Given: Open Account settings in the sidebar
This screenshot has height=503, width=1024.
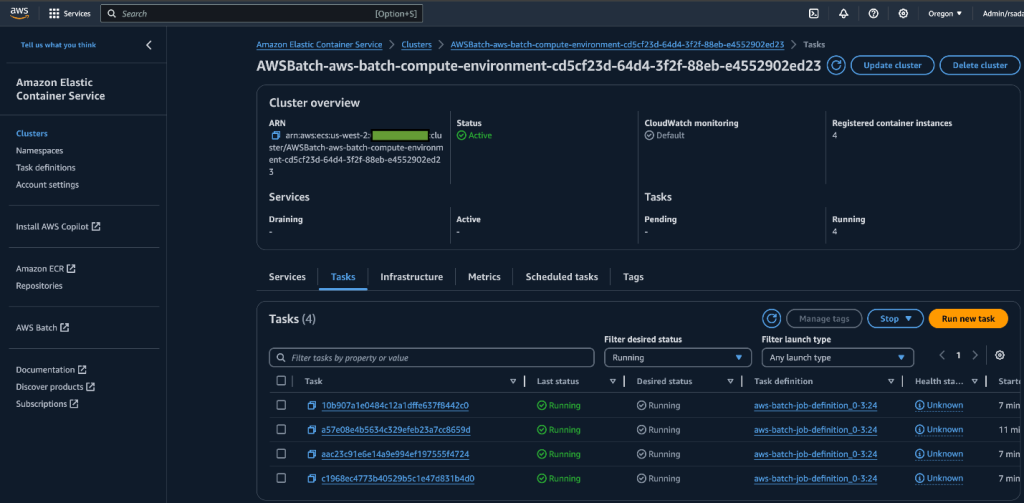Looking at the screenshot, I should pos(48,185).
